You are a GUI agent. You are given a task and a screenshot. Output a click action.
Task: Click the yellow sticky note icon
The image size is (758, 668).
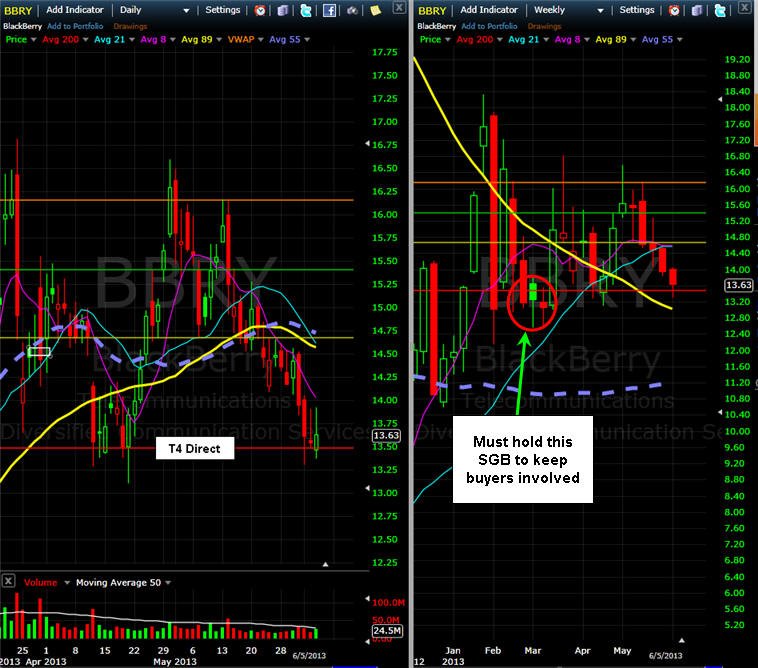375,10
